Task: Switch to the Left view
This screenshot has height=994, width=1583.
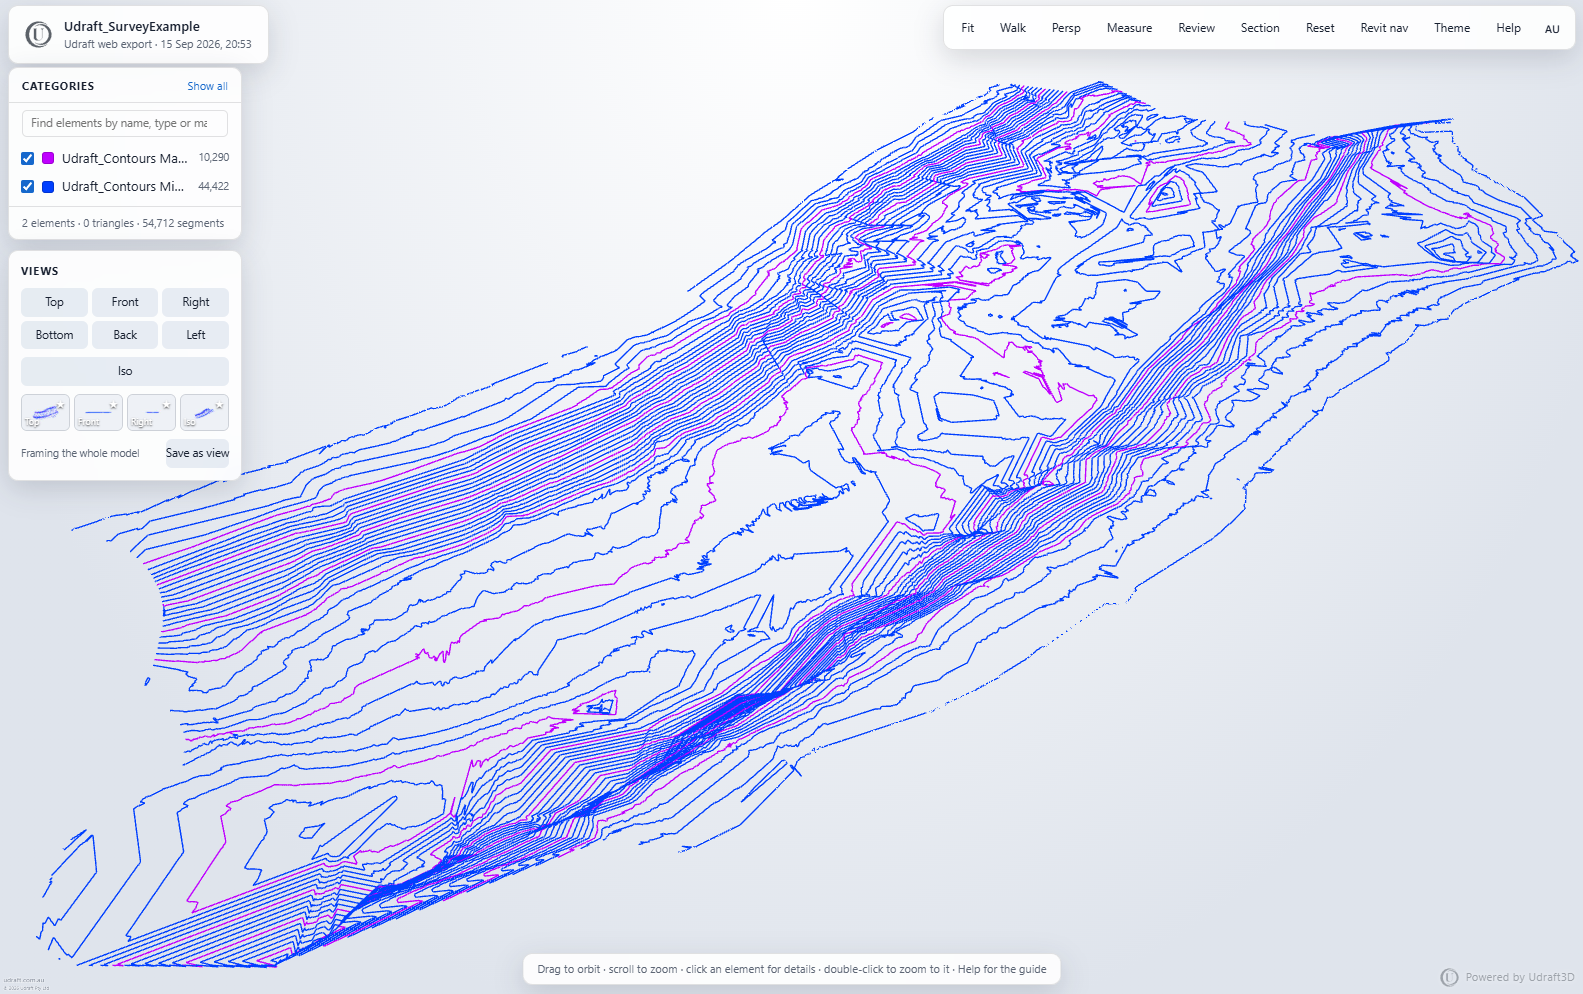Action: point(196,335)
